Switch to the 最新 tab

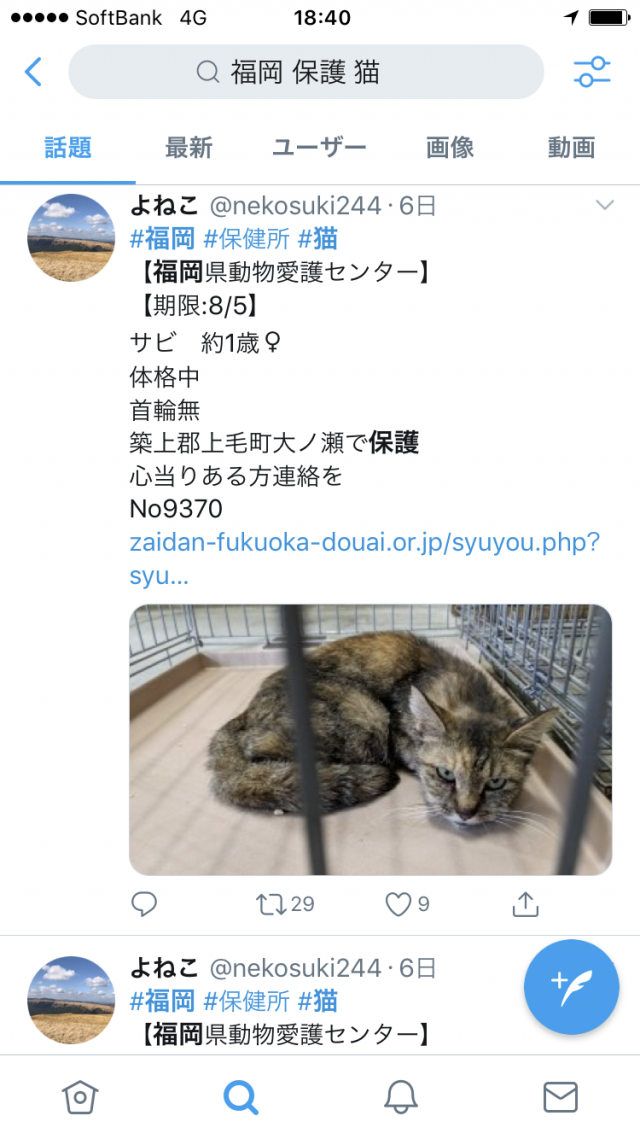189,147
